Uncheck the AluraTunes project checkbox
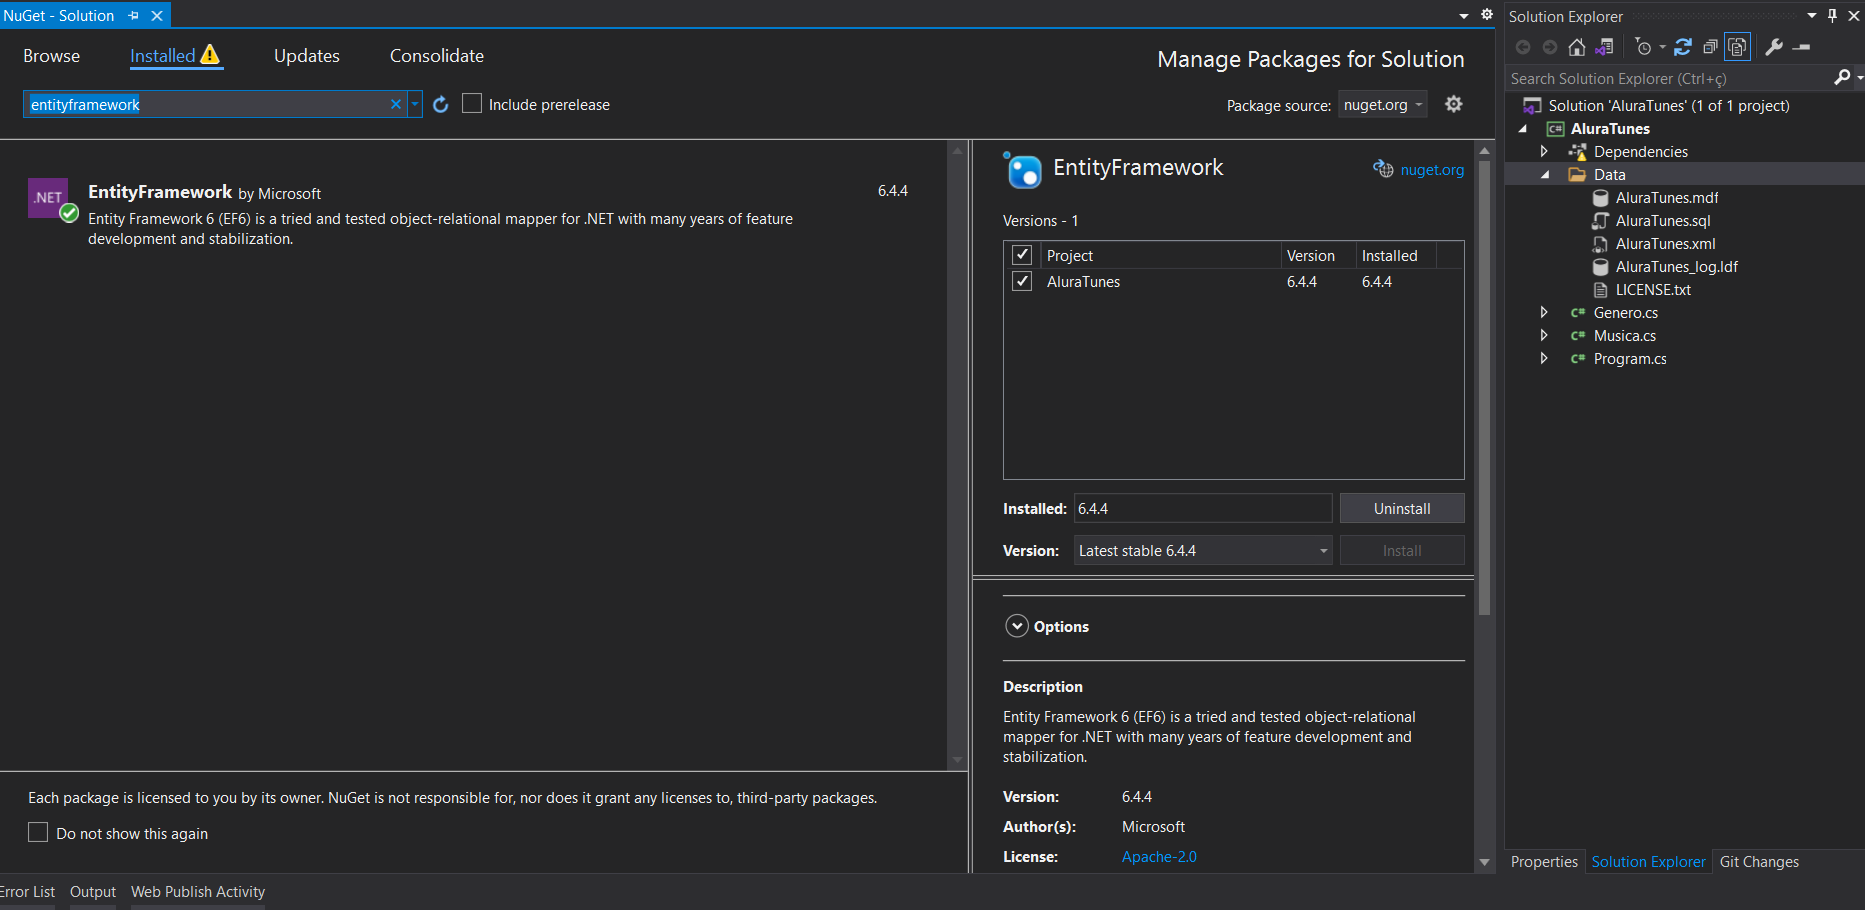Viewport: 1865px width, 910px height. 1022,281
